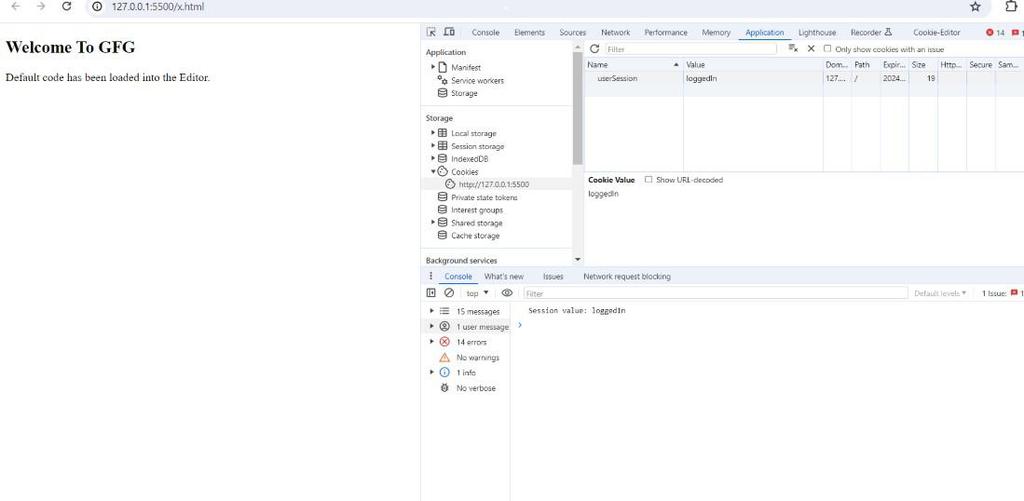The image size is (1024, 501).
Task: Click the 1 Issue flag in the console
Action: 1002,293
